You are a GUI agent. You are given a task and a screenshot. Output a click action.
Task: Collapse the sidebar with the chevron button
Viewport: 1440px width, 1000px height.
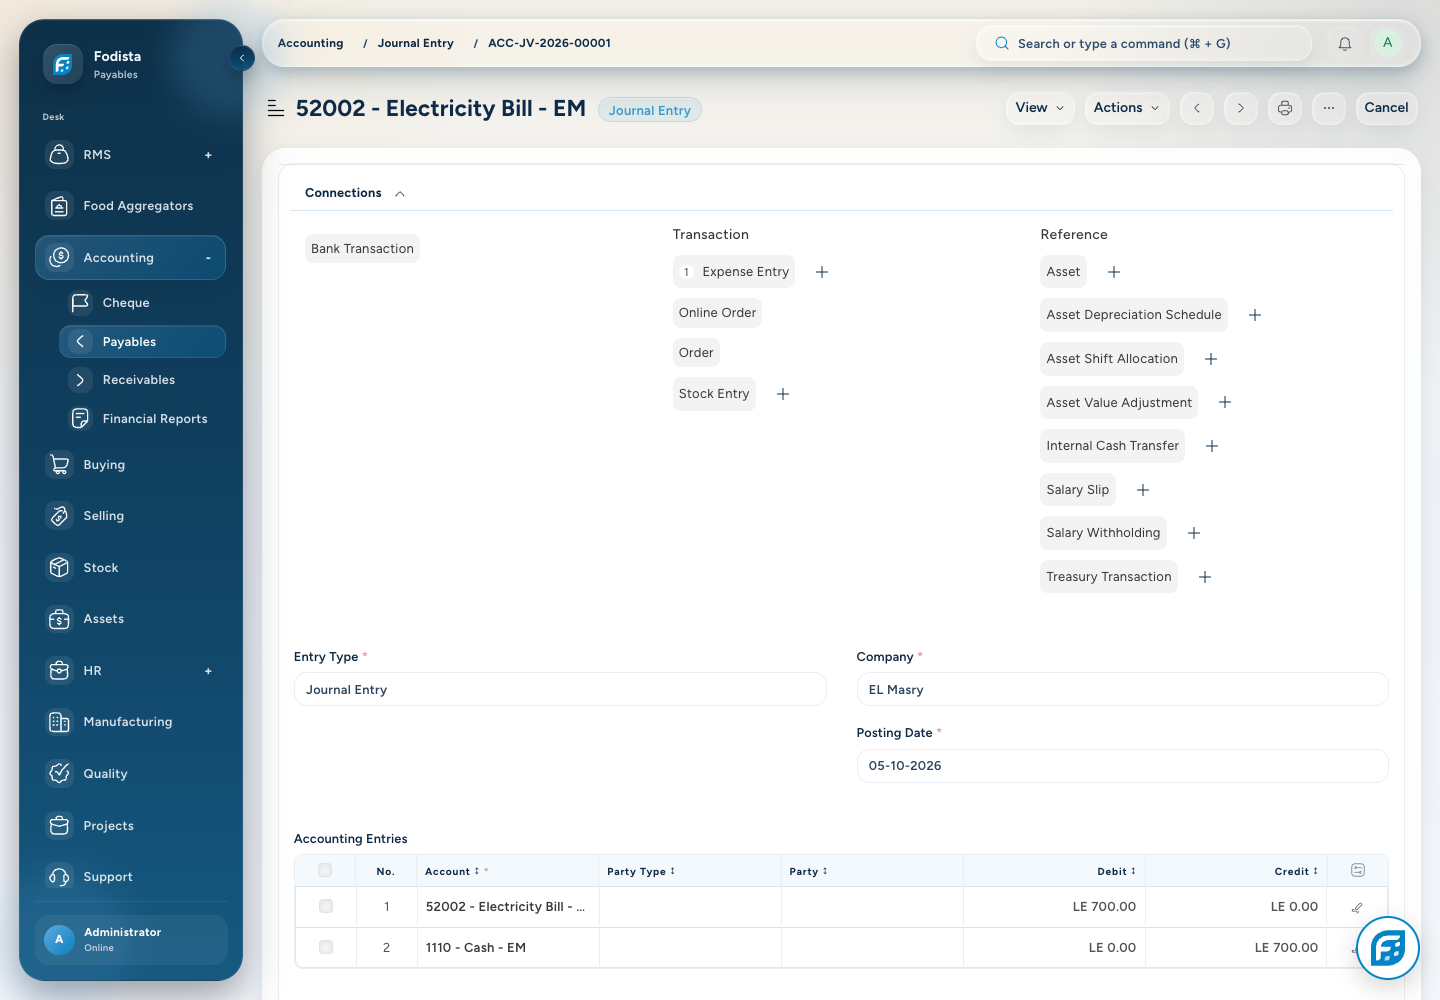pyautogui.click(x=242, y=58)
